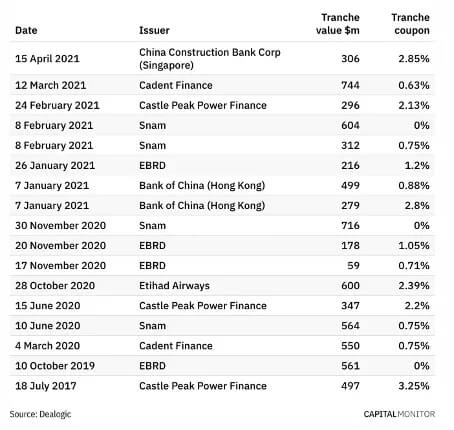Click the Source: Dealogic caption
The width and height of the screenshot is (454, 430).
pos(40,414)
